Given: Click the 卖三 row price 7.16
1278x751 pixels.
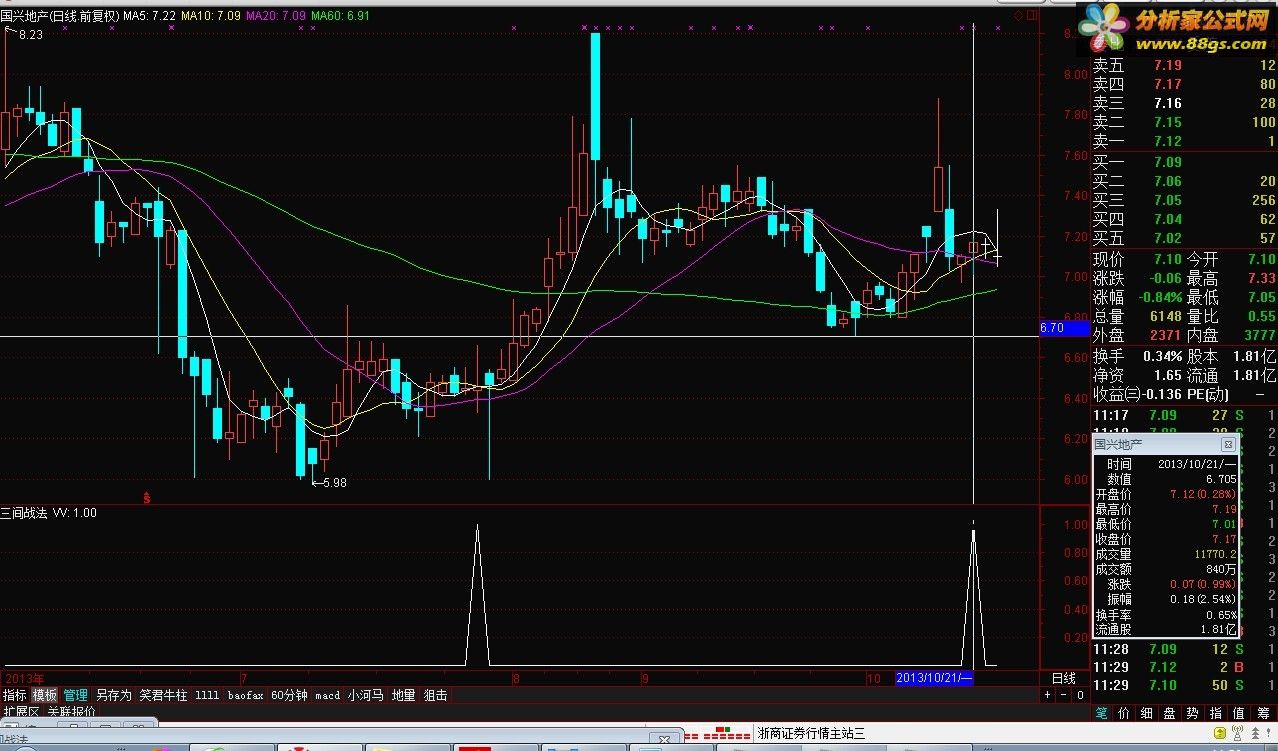Looking at the screenshot, I should click(1167, 104).
